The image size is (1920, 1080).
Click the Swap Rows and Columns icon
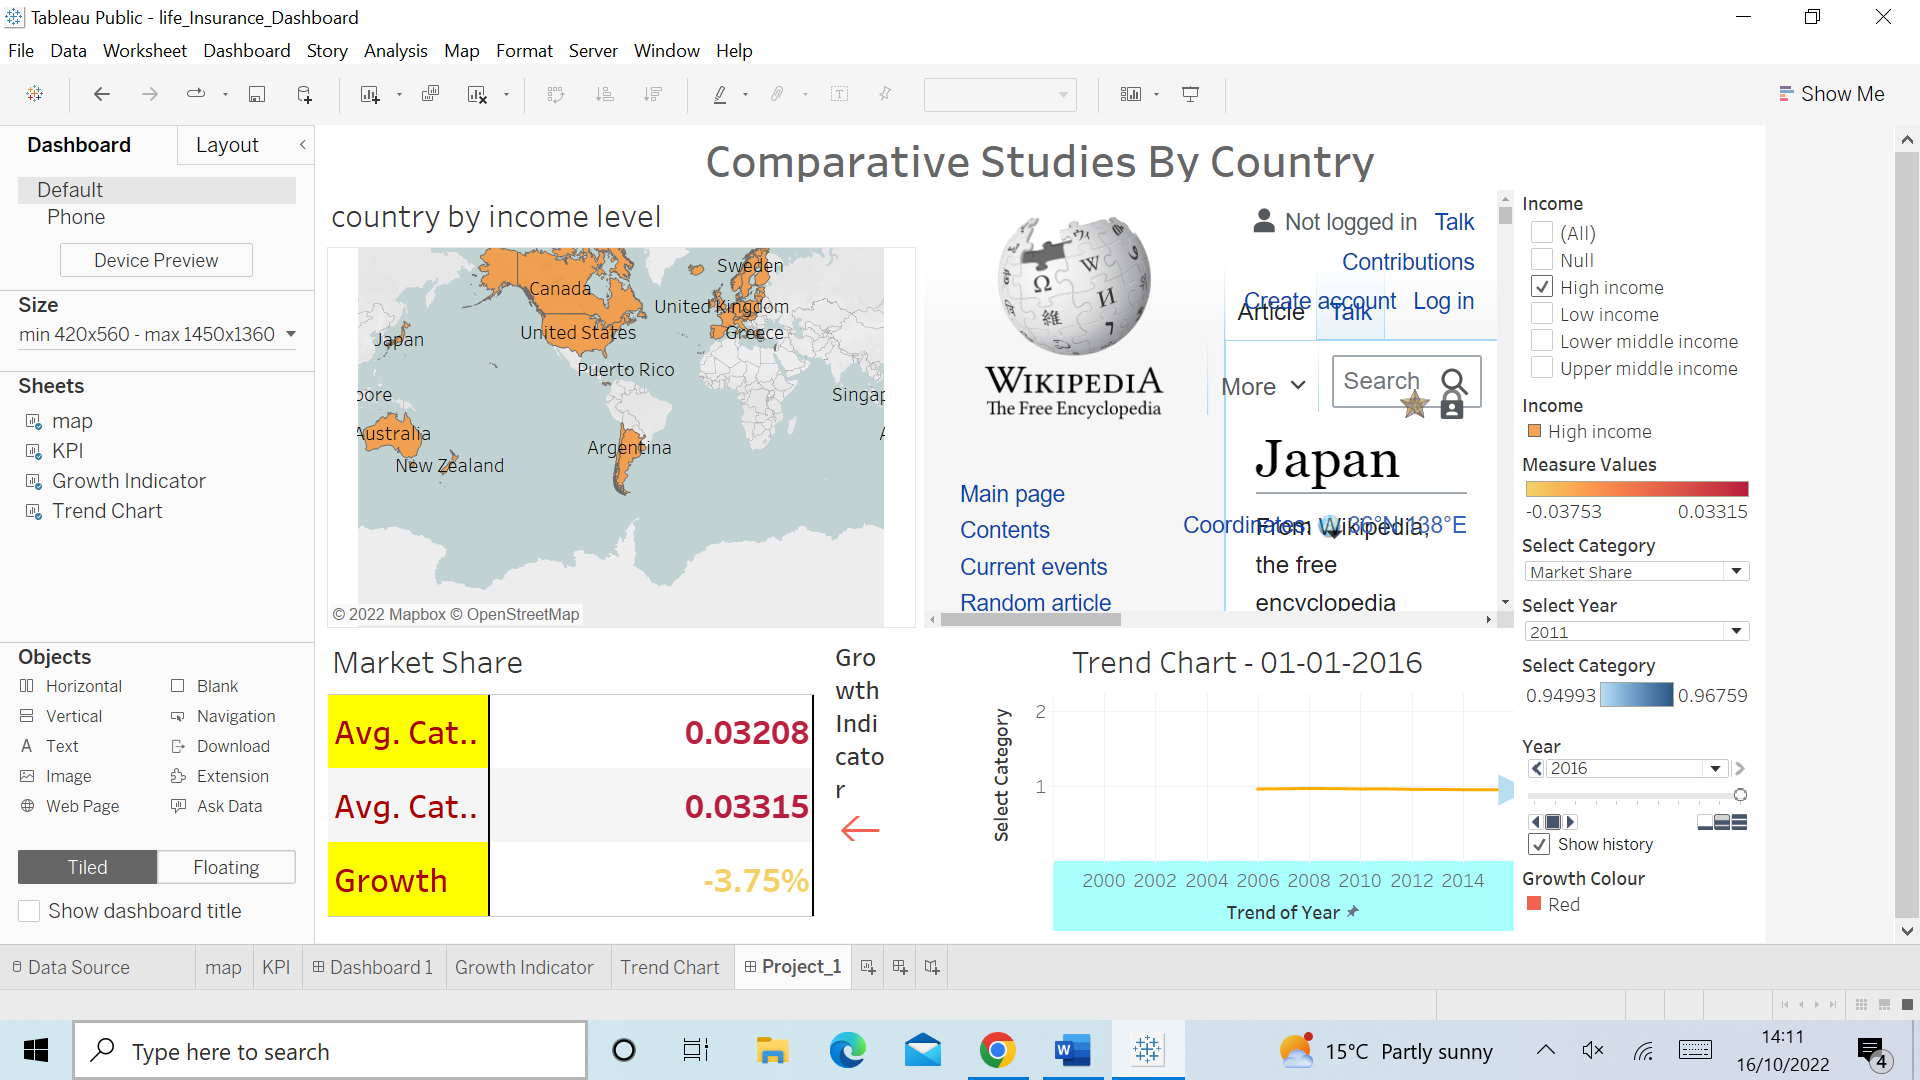coord(555,94)
